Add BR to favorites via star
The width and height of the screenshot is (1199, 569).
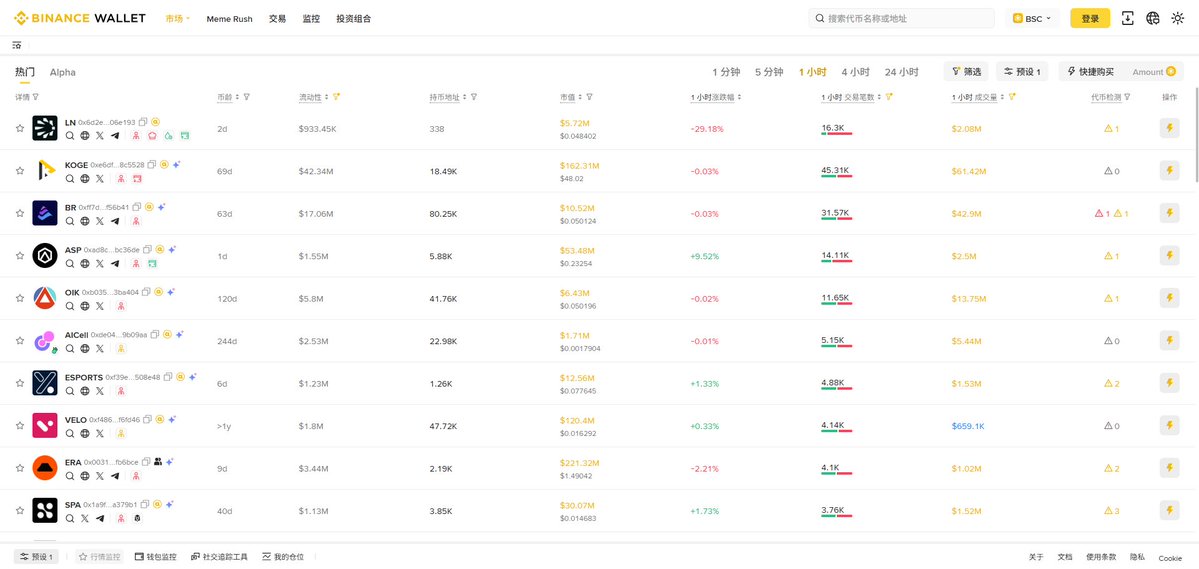click(20, 213)
